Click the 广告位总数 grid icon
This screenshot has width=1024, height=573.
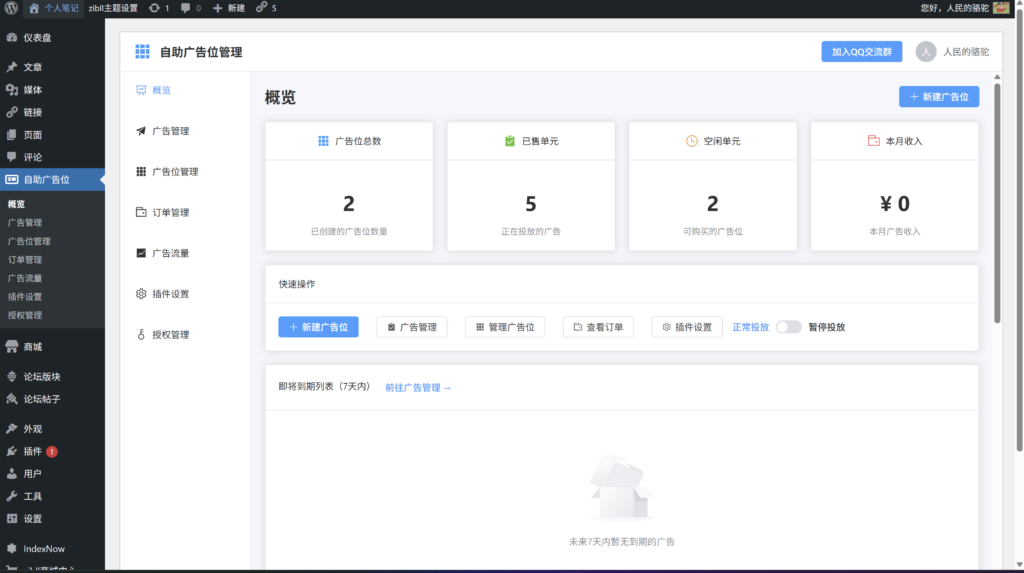pyautogui.click(x=323, y=141)
